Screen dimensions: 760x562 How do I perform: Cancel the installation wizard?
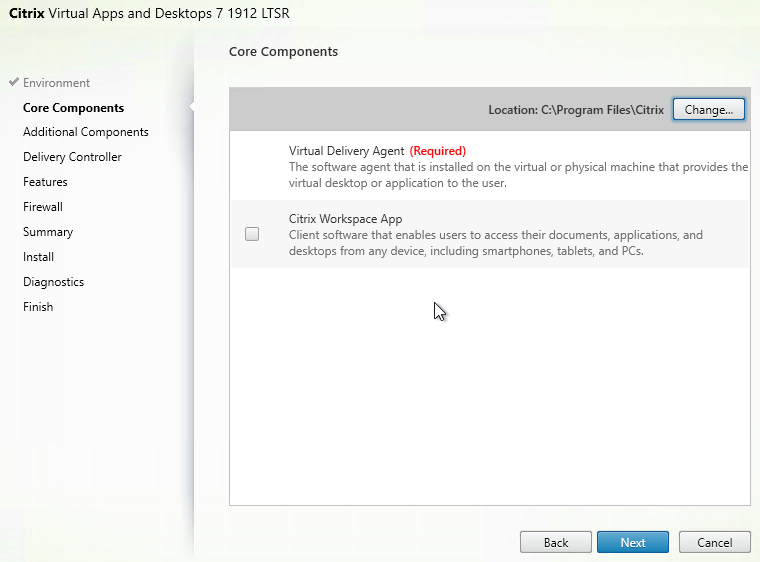click(714, 542)
